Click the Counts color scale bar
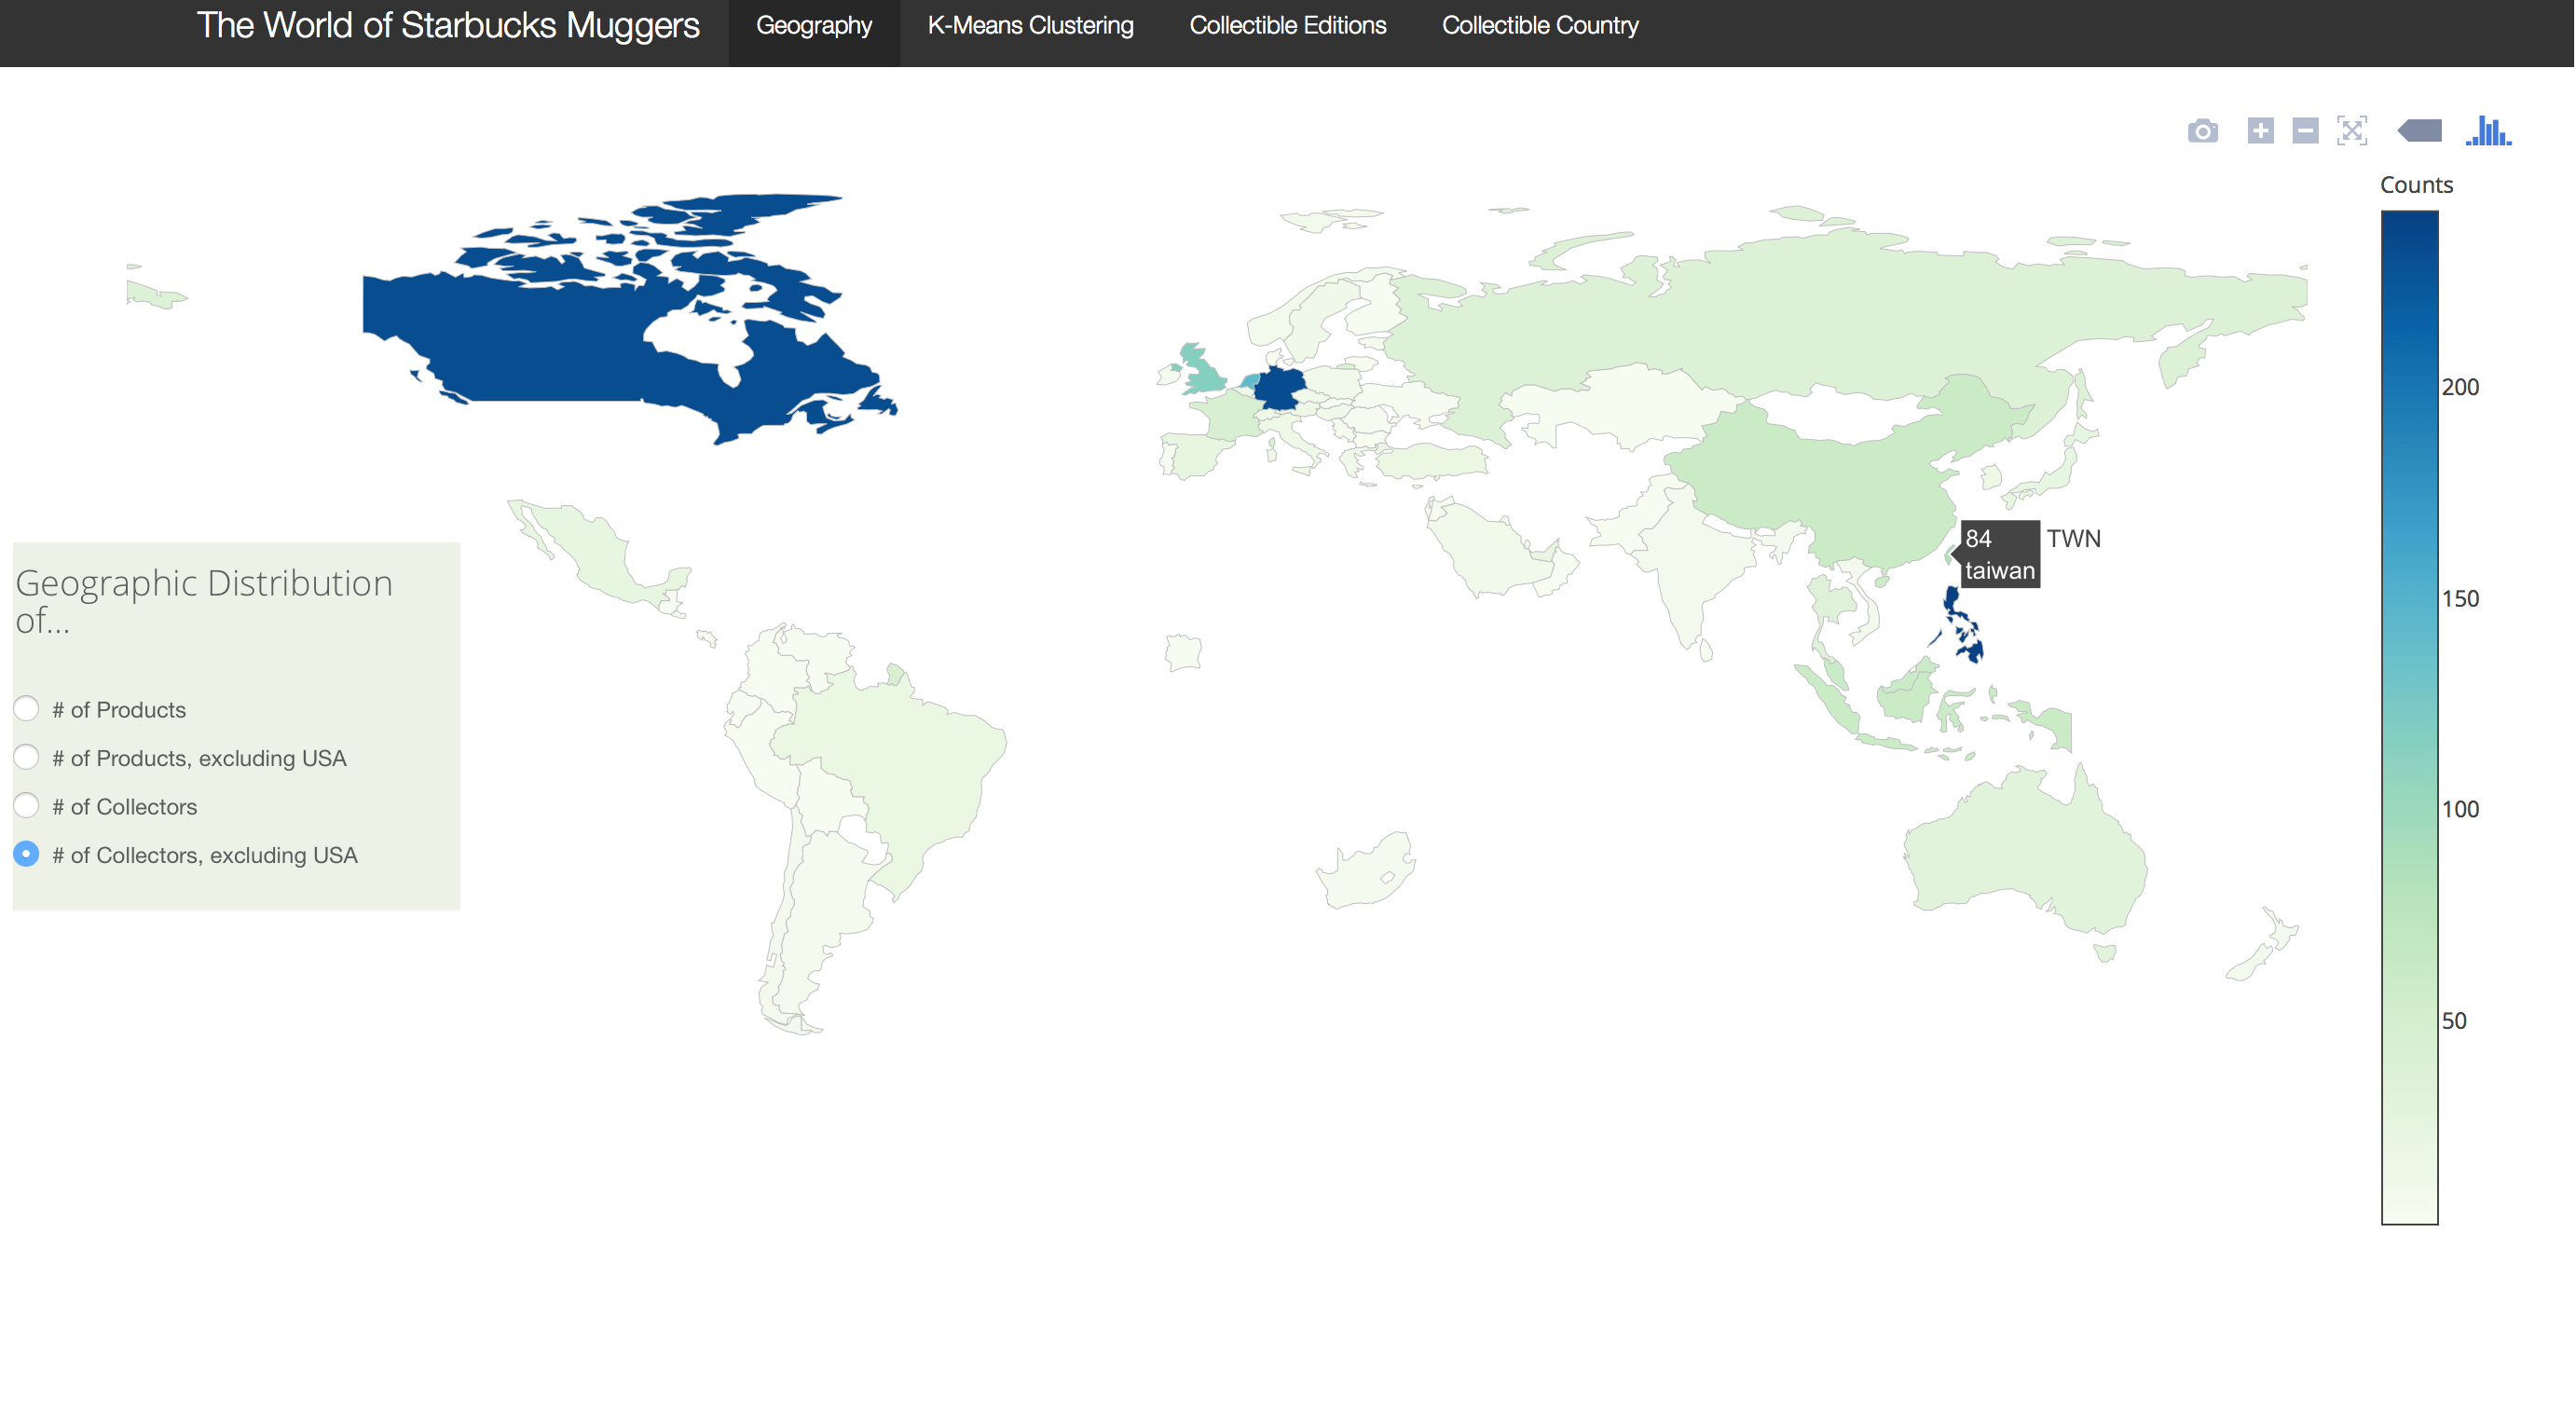The image size is (2576, 1424). click(x=2409, y=716)
